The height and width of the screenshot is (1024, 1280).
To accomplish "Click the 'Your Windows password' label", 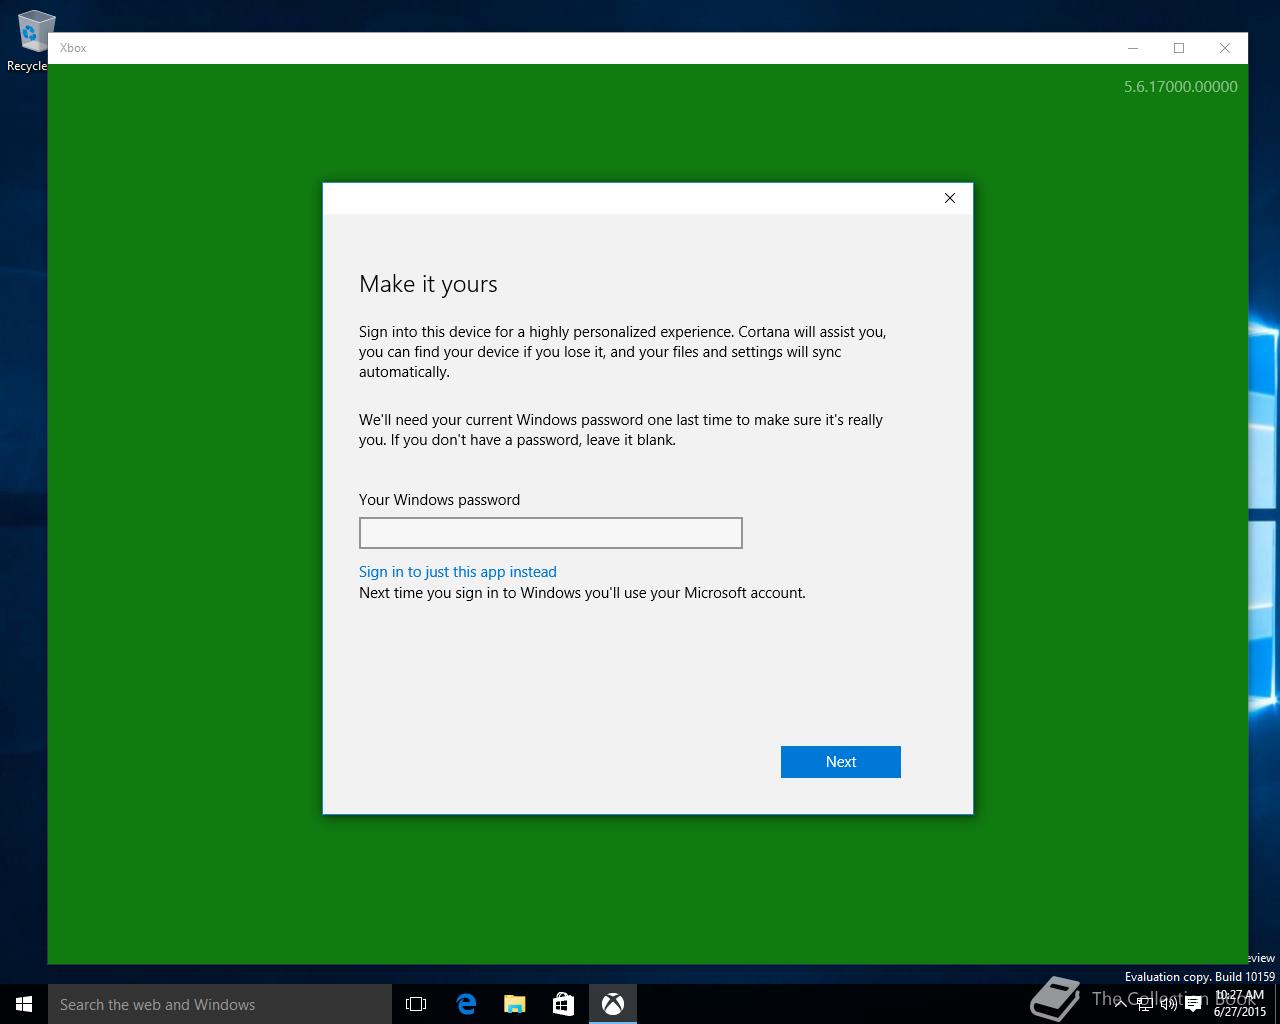I will click(x=439, y=500).
